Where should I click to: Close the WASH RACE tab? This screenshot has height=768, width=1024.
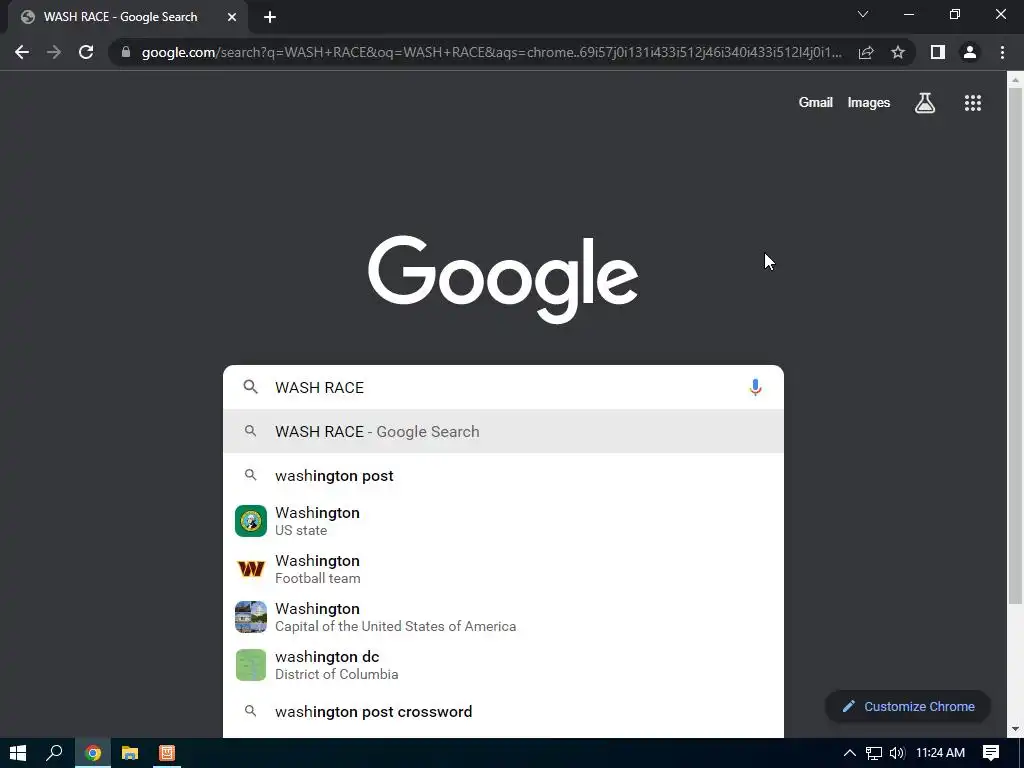coord(232,17)
